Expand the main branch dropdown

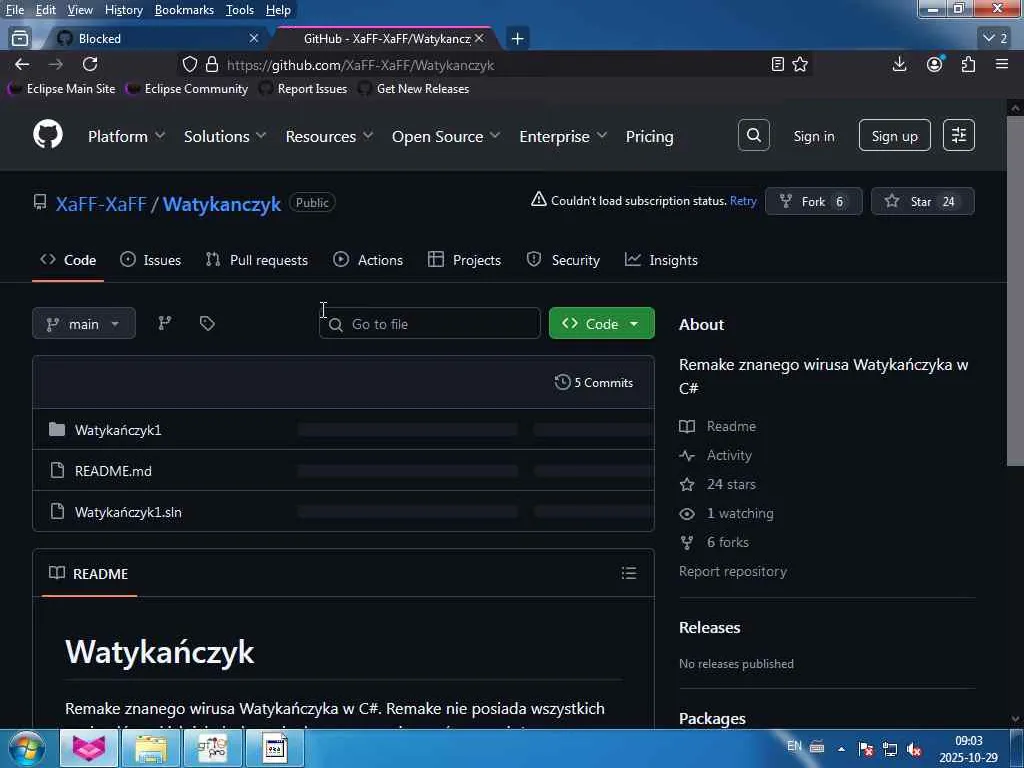click(84, 323)
